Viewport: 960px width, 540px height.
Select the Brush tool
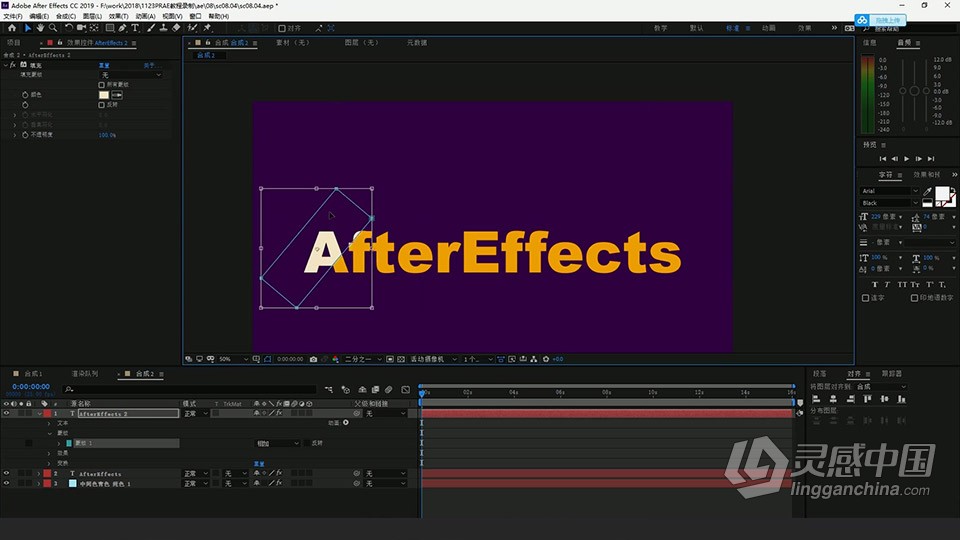point(151,28)
